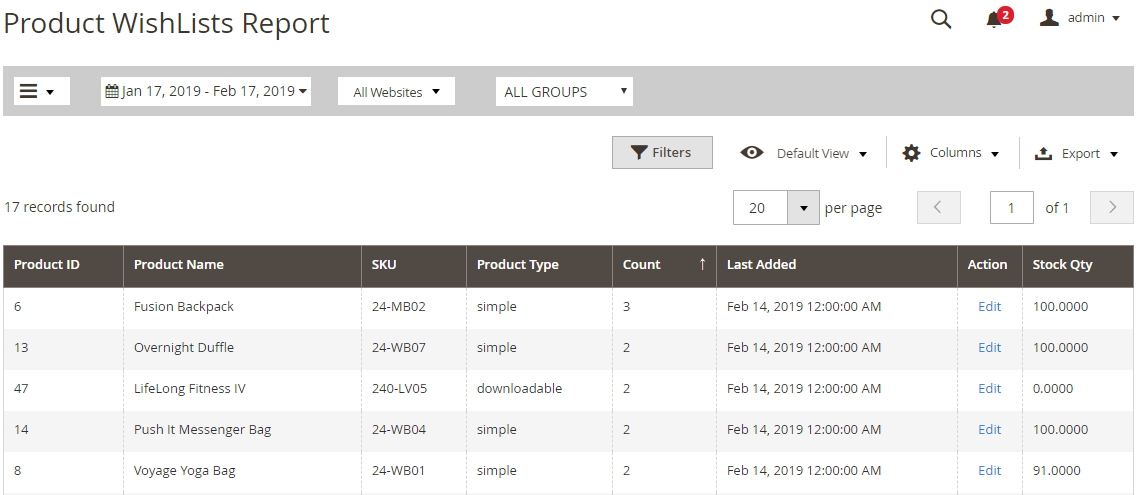Click the search magnifier icon

941,19
